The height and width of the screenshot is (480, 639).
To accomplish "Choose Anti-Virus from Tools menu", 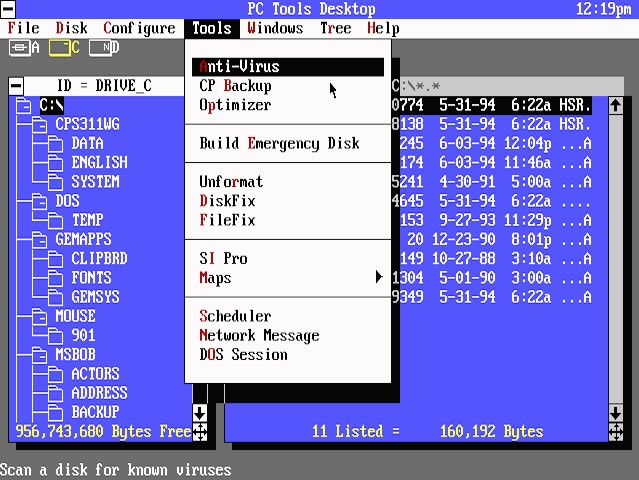I will click(288, 67).
